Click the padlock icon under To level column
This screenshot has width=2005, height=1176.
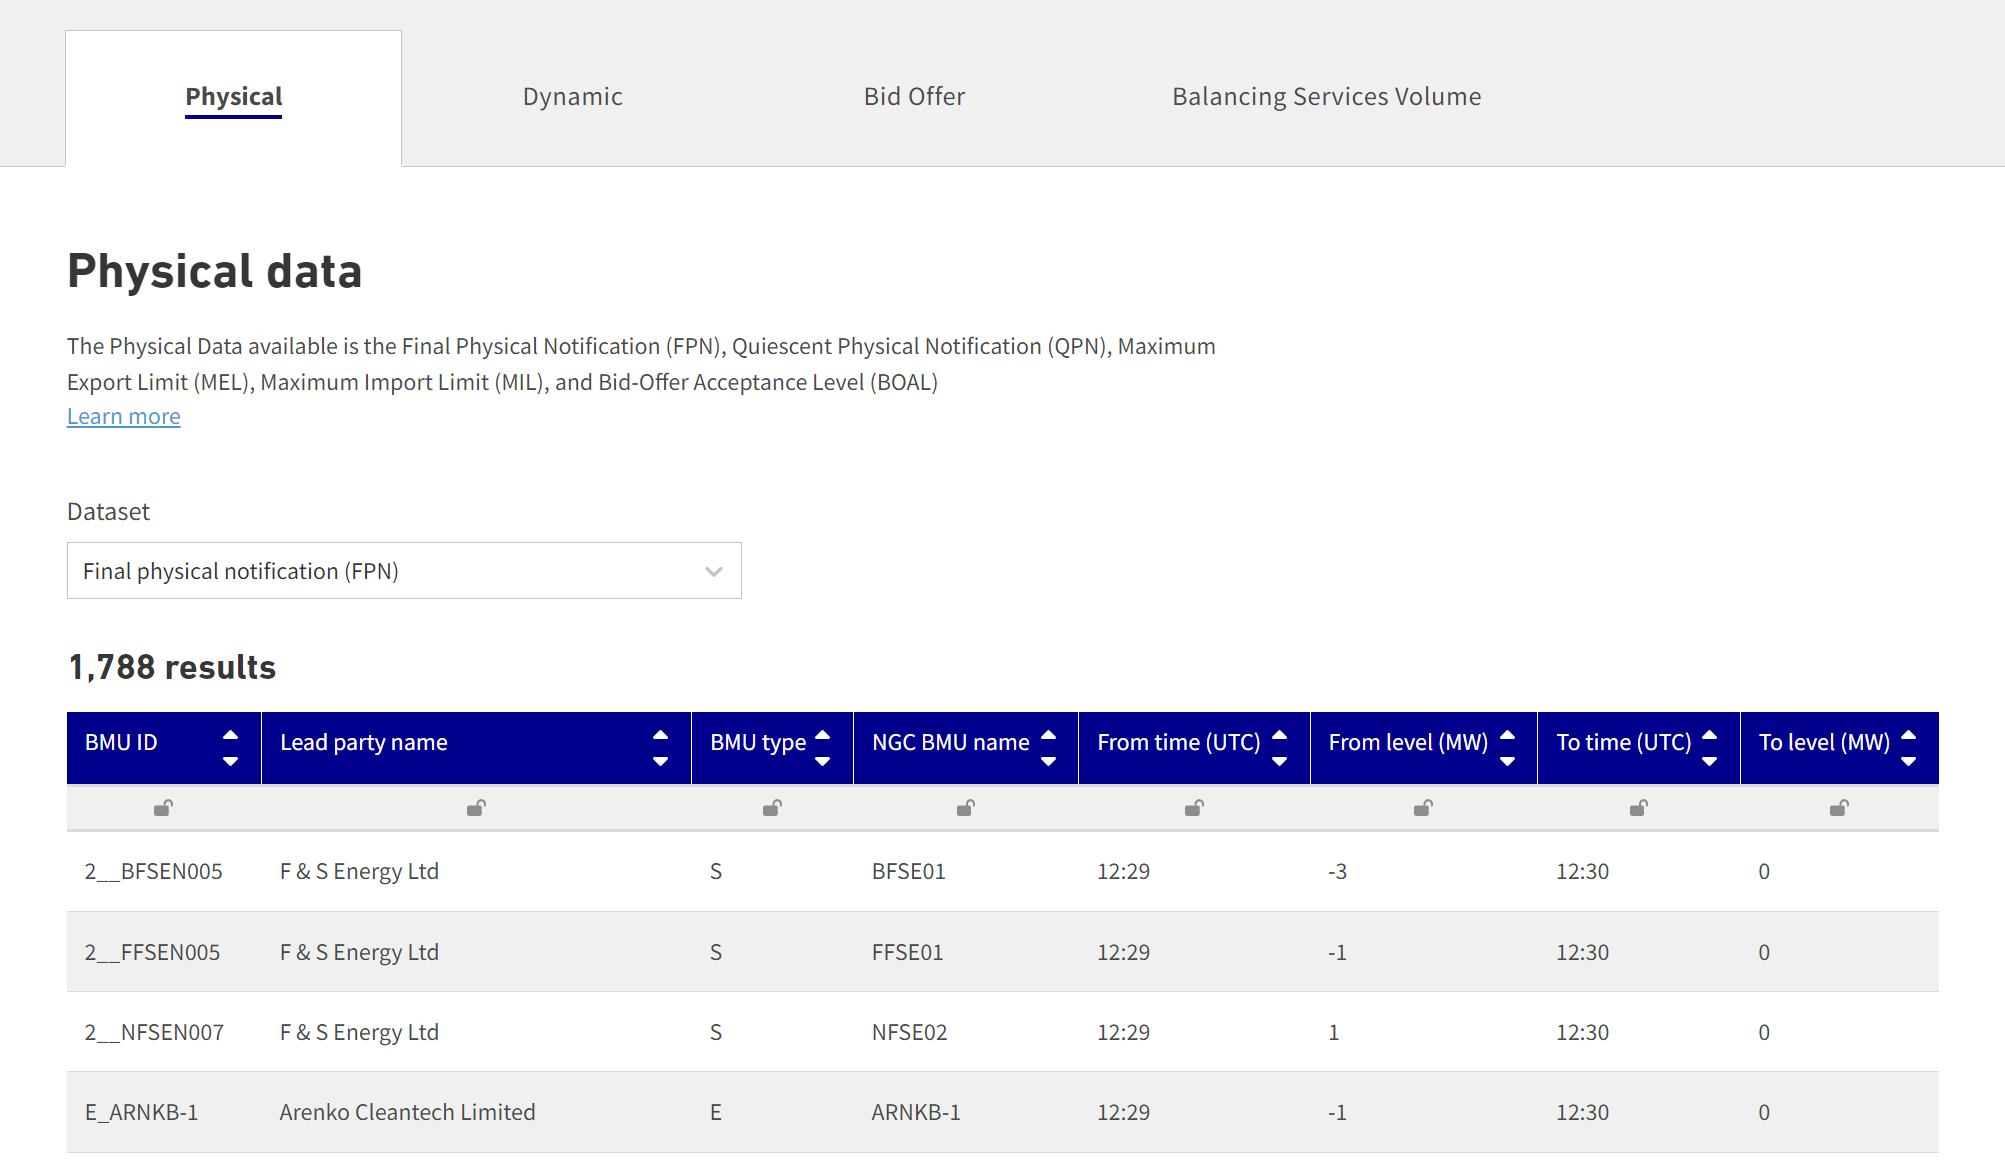tap(1840, 807)
